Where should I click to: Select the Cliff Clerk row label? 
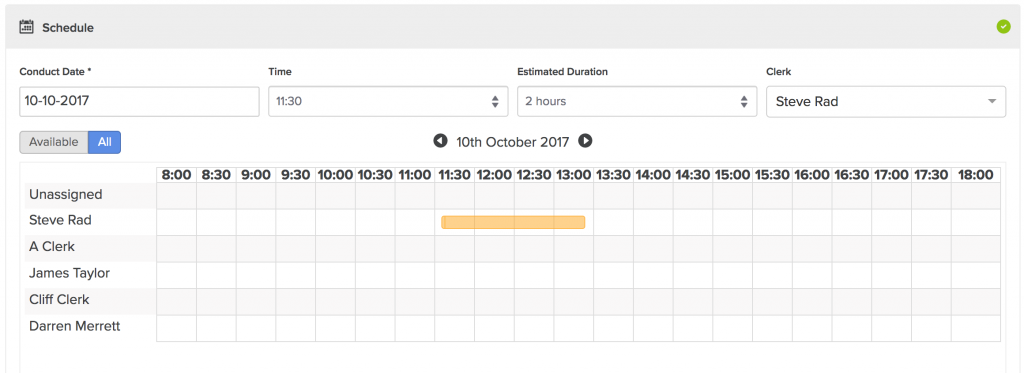click(59, 300)
